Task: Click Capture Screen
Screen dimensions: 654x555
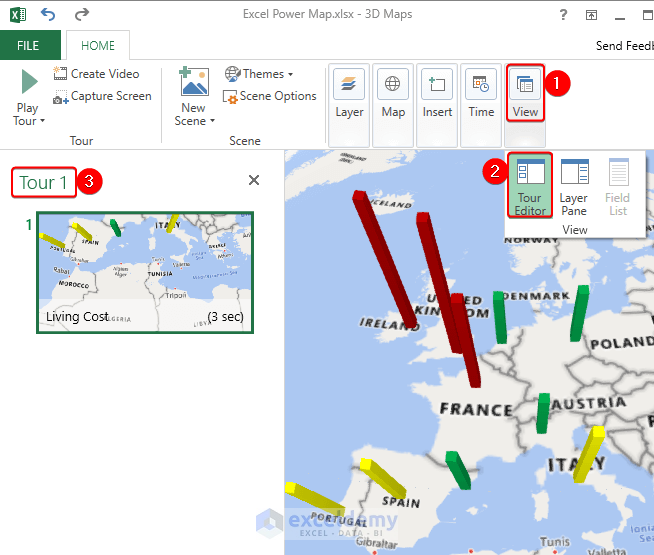Action: pyautogui.click(x=102, y=96)
